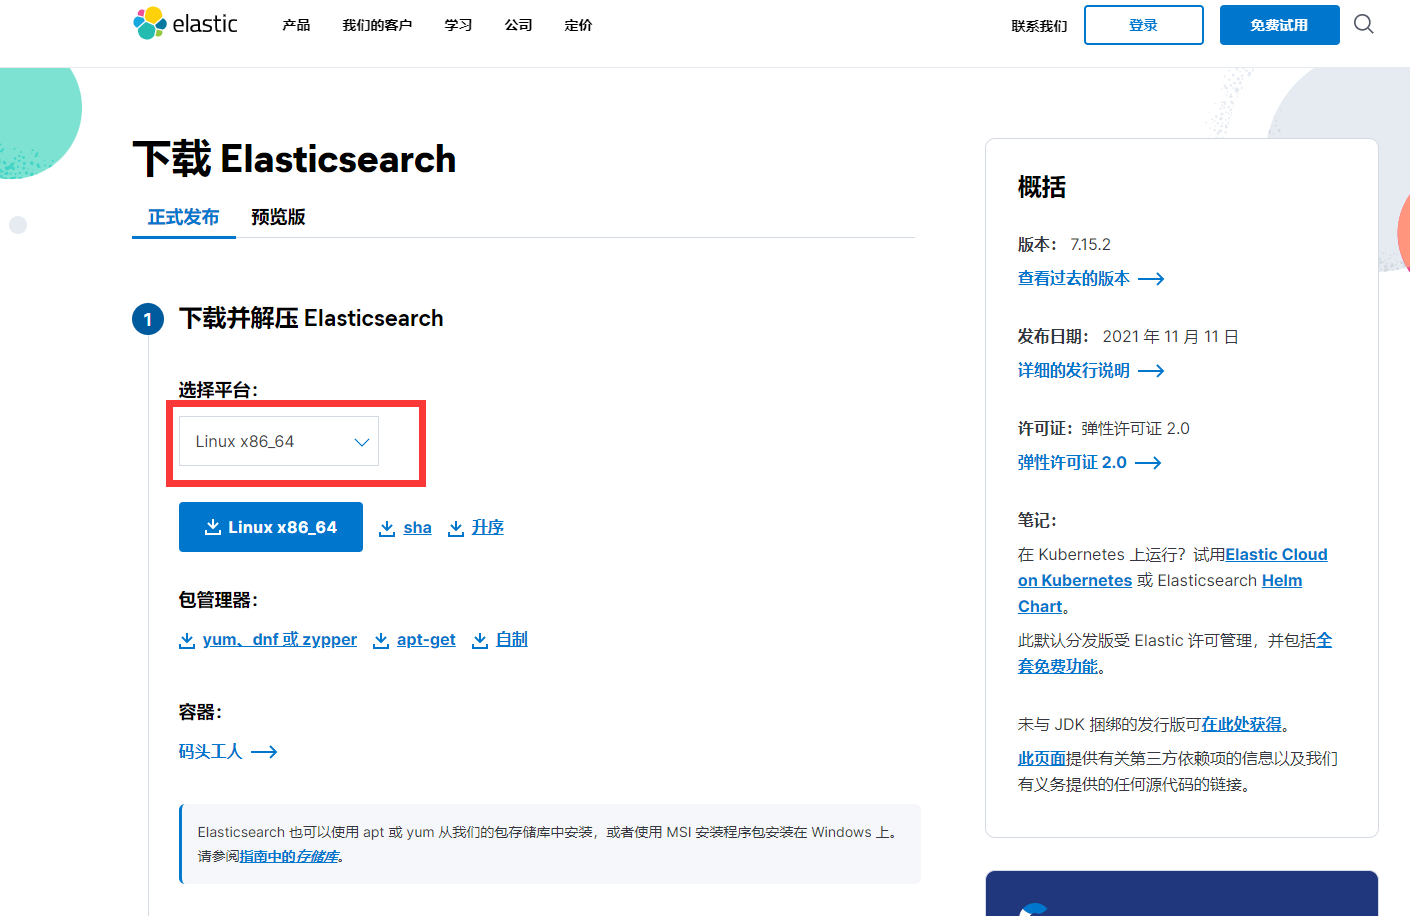Click the release date 2021 年 11 月 11 日
1410x916 pixels.
tap(1170, 337)
